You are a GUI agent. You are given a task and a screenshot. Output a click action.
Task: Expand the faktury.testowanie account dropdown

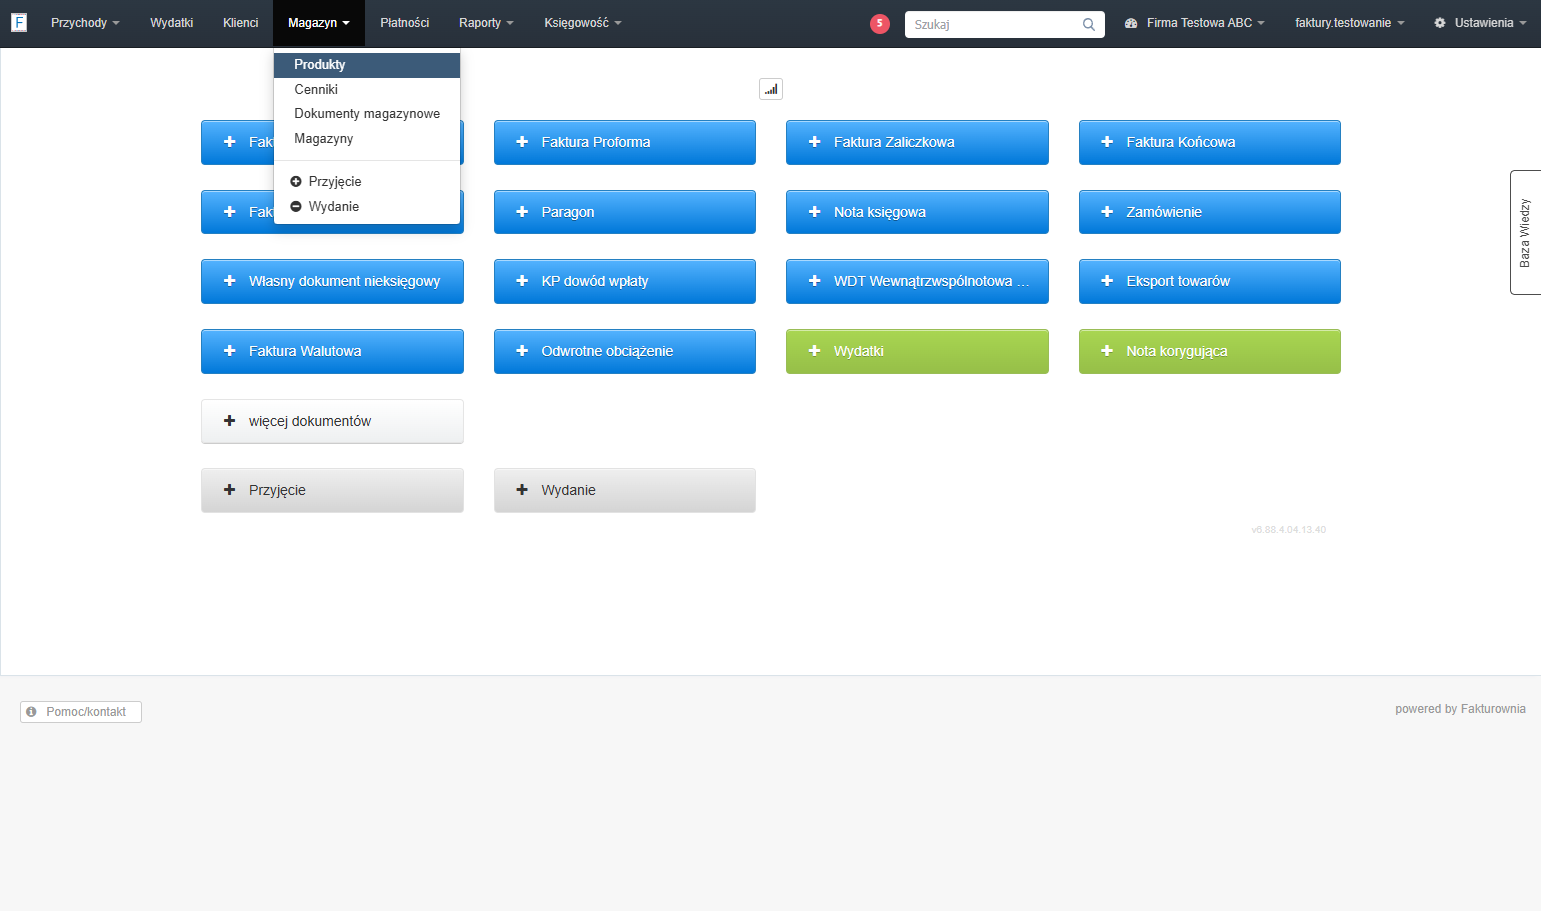point(1350,23)
